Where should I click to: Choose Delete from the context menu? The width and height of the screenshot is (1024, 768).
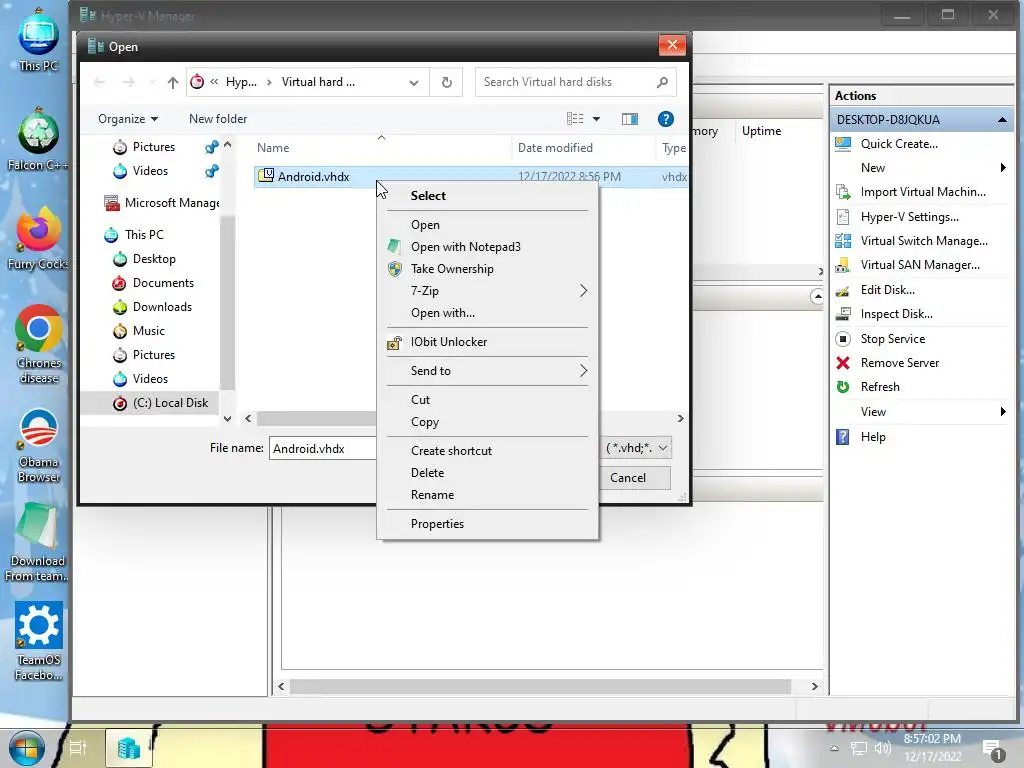coord(488,473)
